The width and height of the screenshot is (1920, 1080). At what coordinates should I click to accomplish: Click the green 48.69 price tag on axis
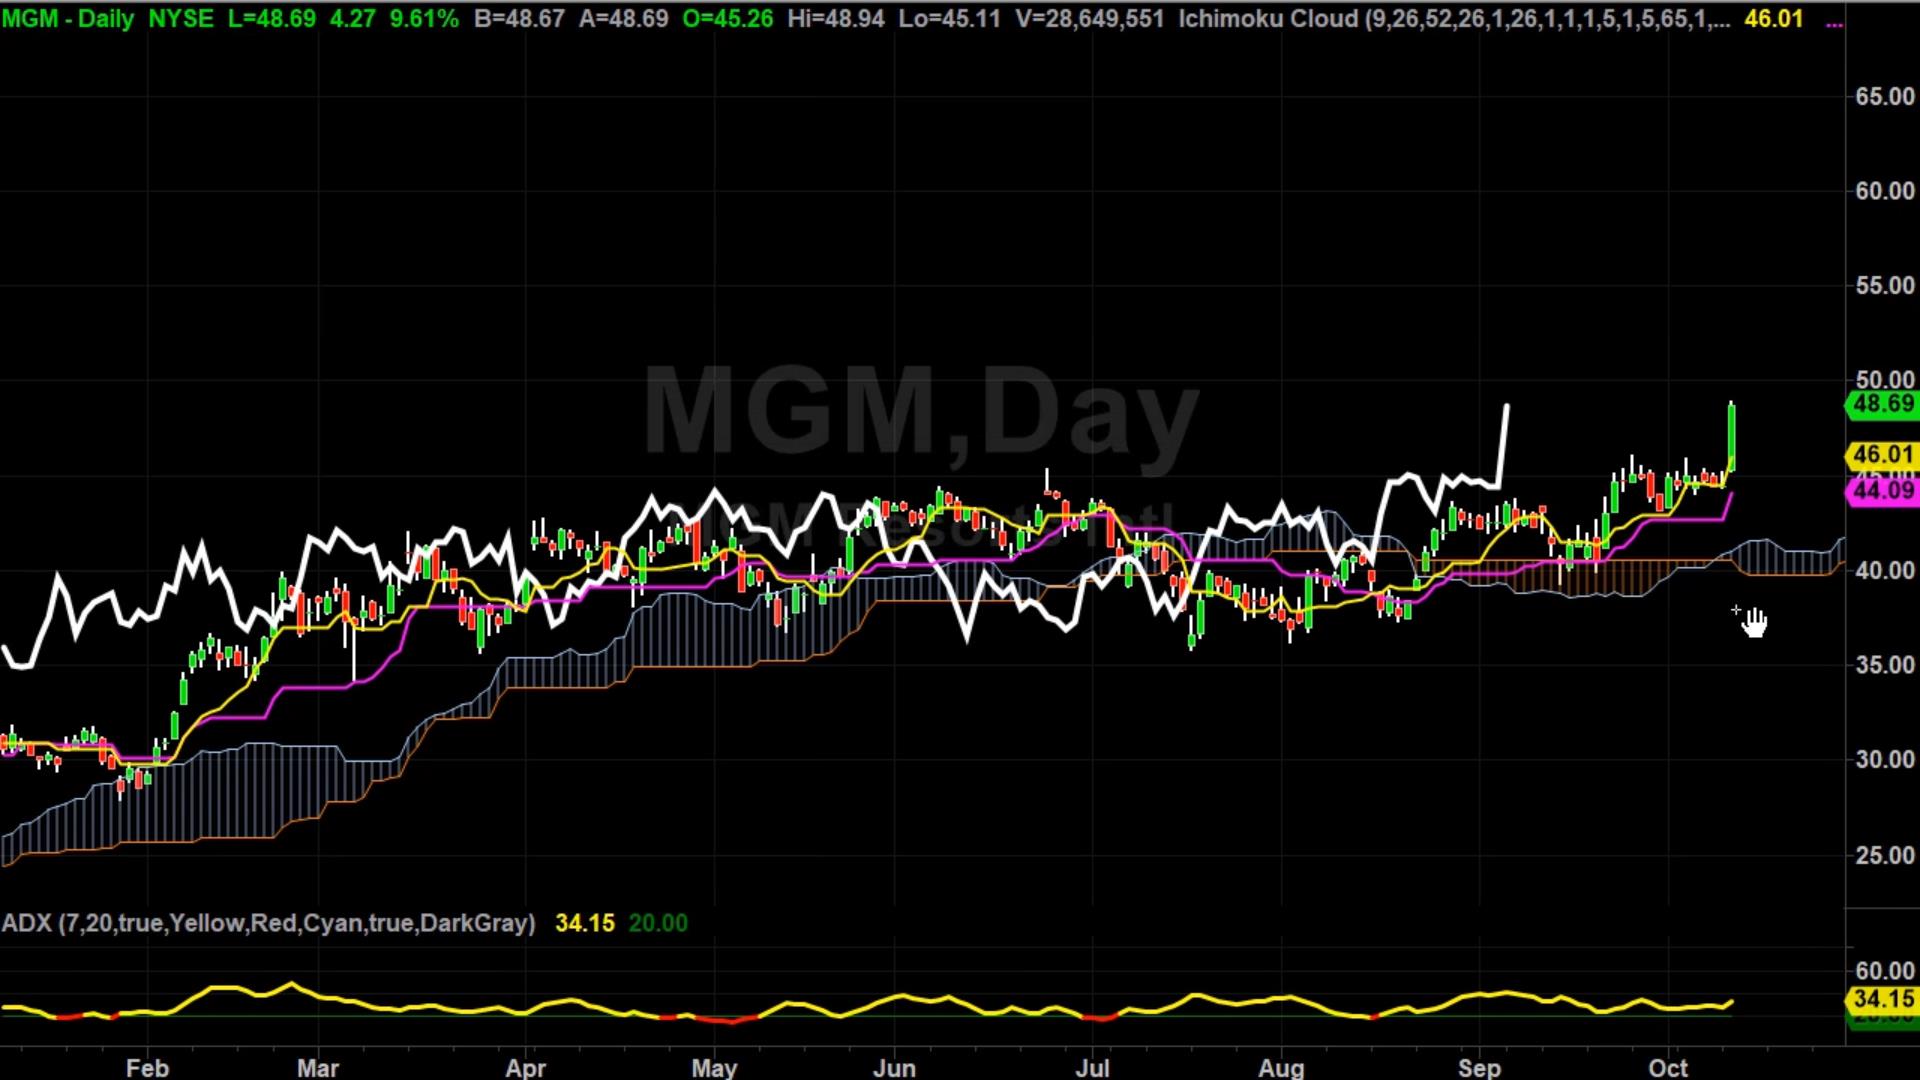(x=1881, y=404)
